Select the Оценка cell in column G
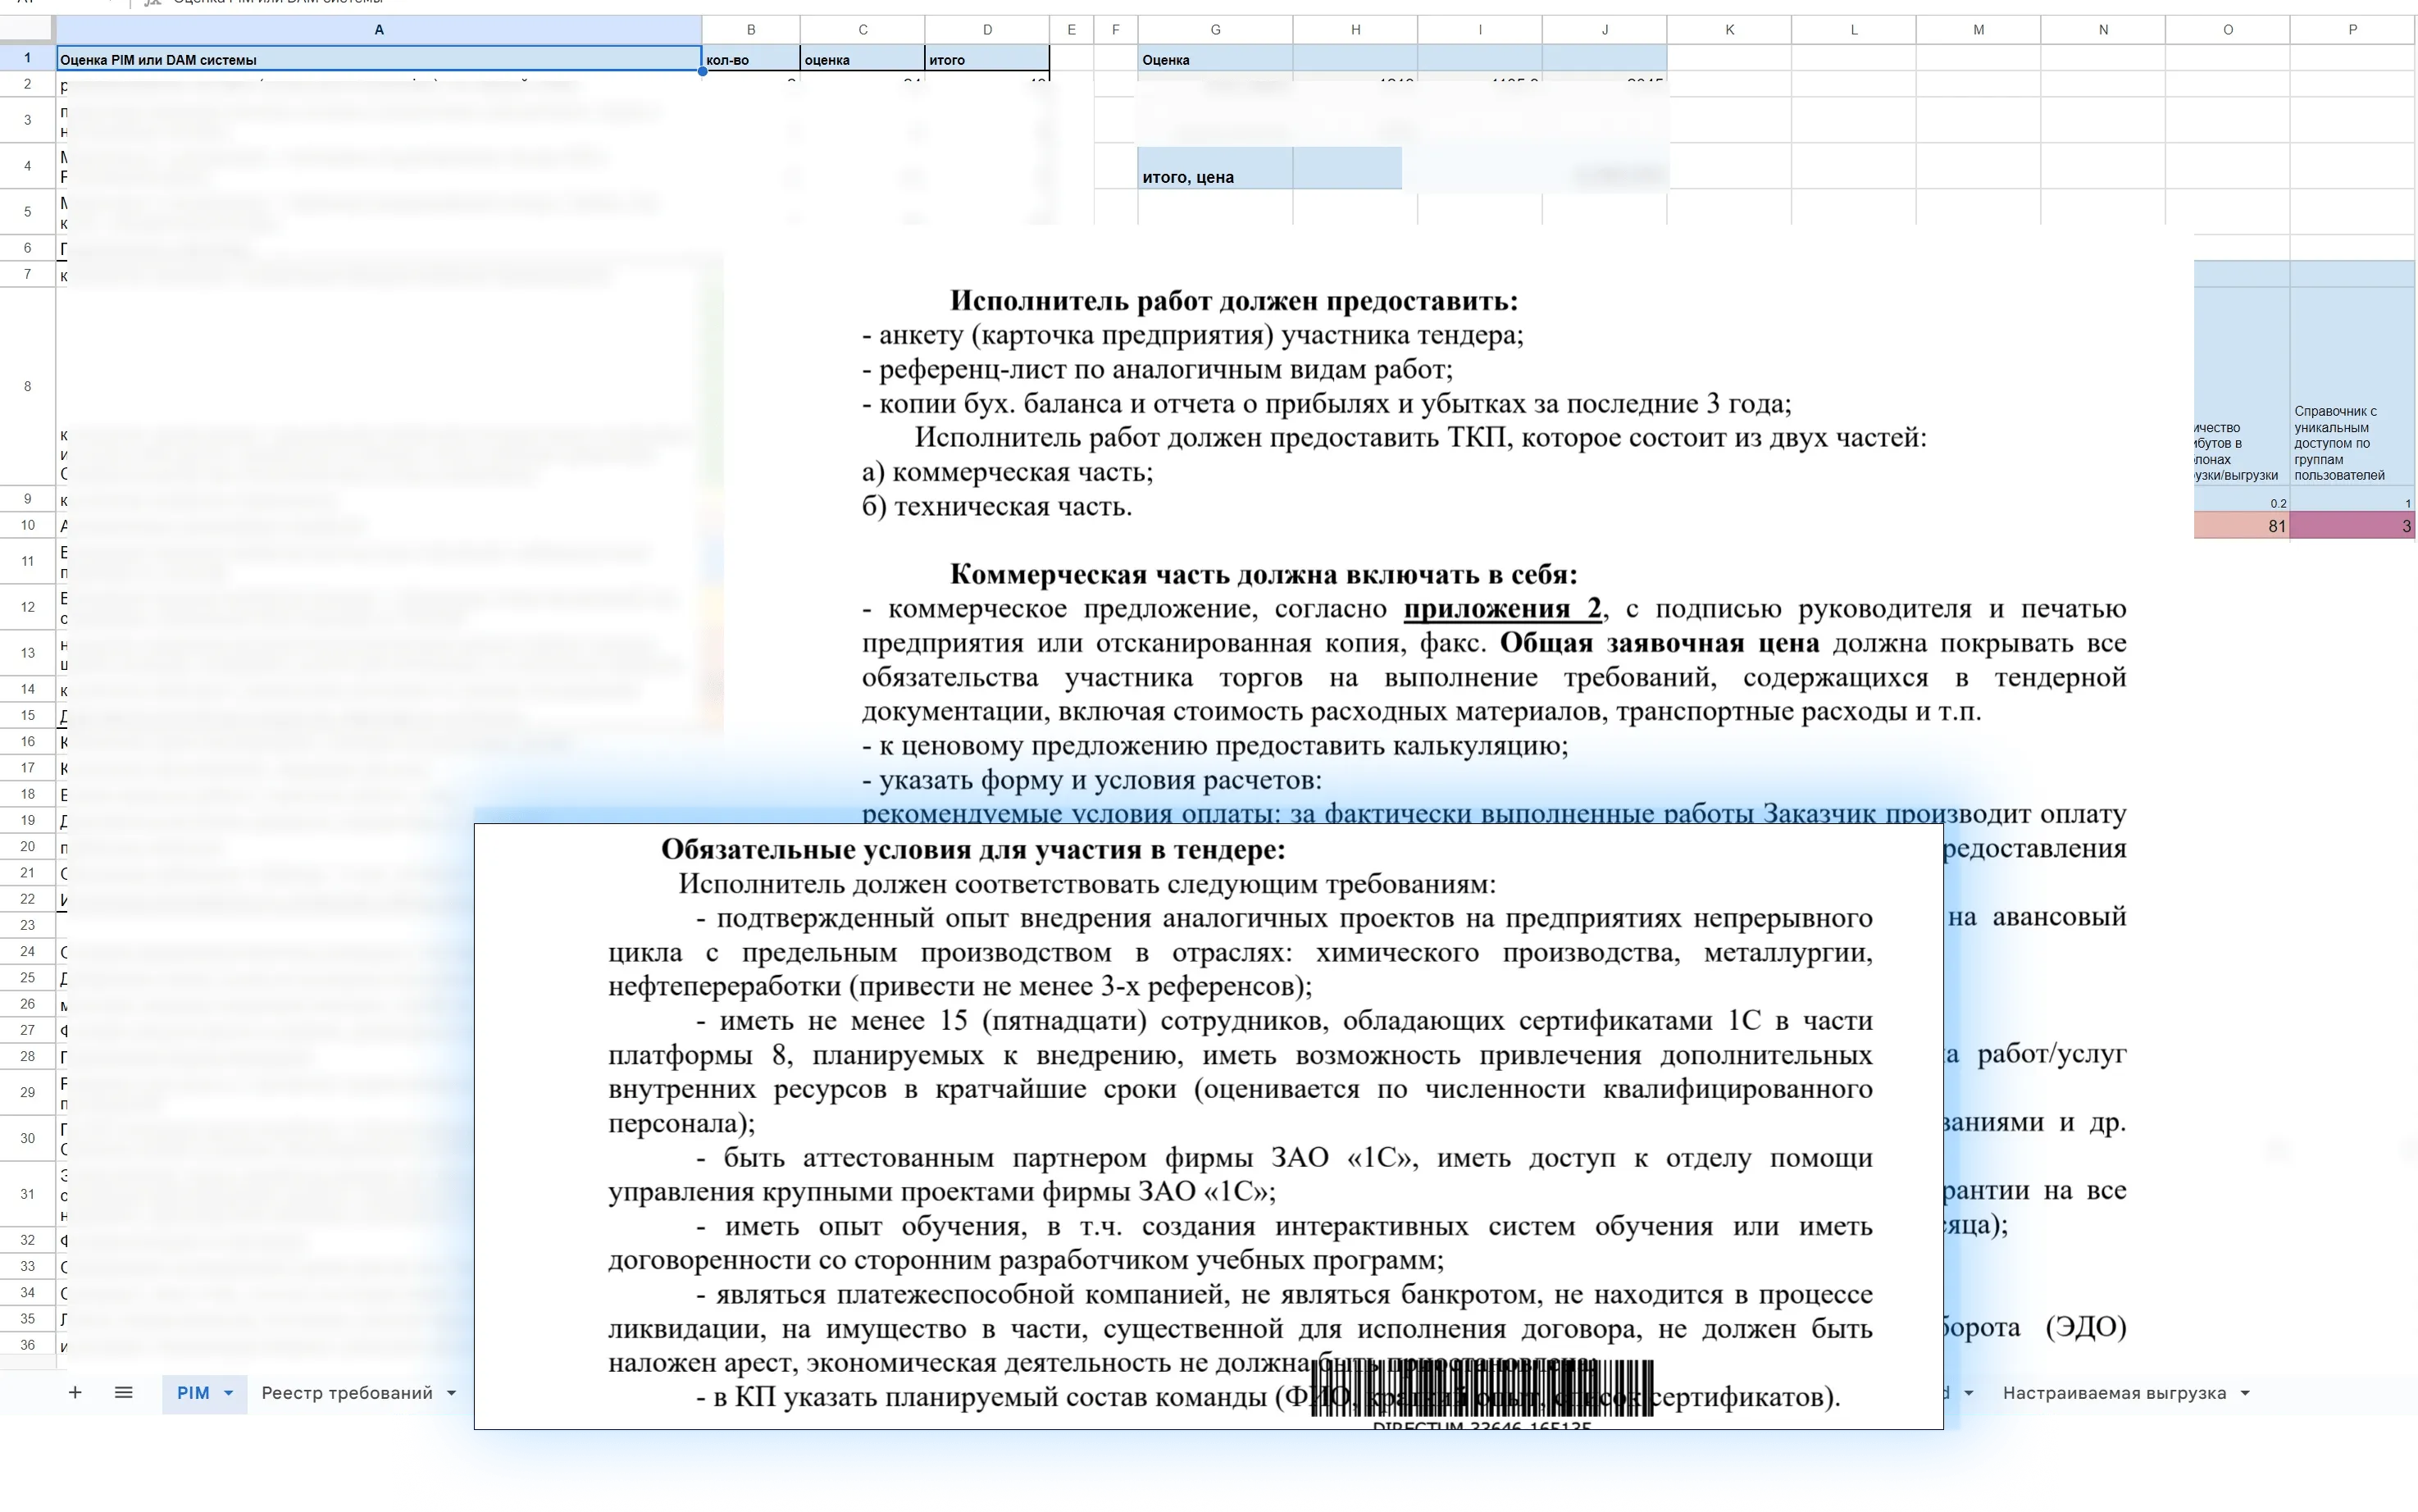This screenshot has width=2418, height=1512. (1215, 59)
